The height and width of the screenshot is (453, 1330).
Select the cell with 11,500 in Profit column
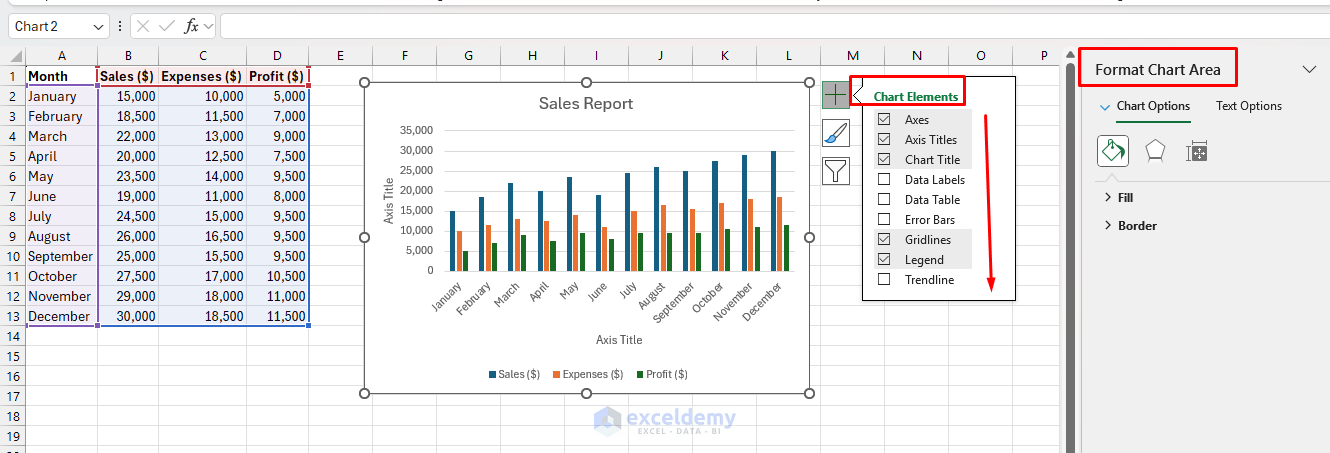coord(277,316)
